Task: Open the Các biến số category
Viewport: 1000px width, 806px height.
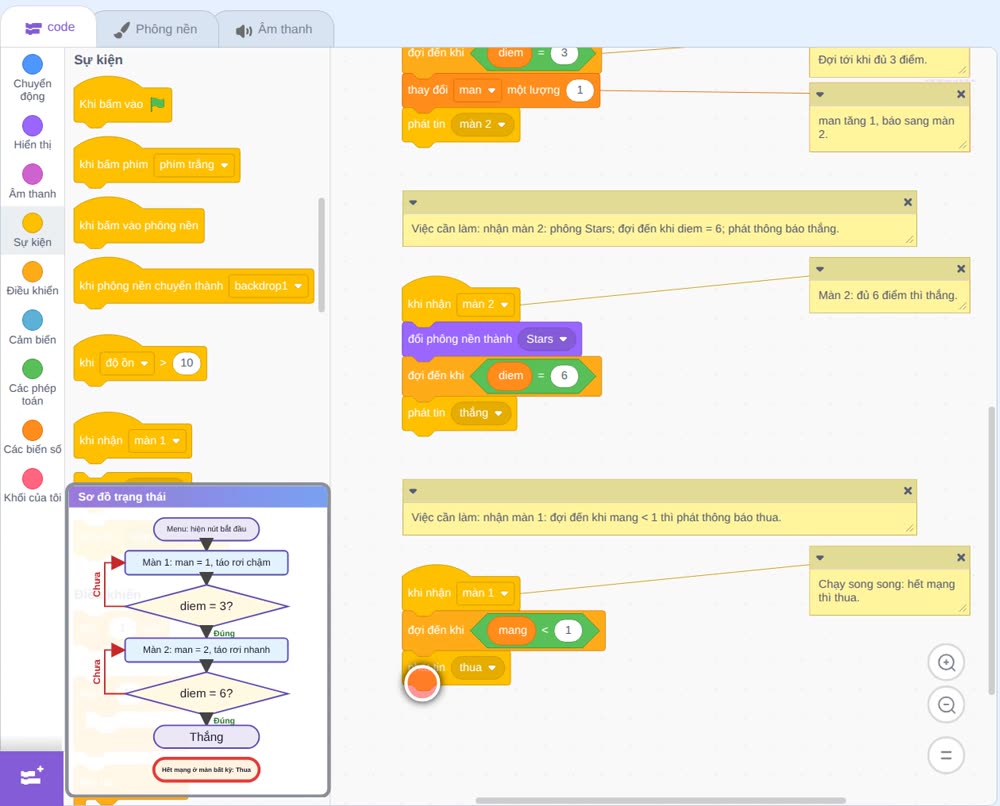Action: 32,437
